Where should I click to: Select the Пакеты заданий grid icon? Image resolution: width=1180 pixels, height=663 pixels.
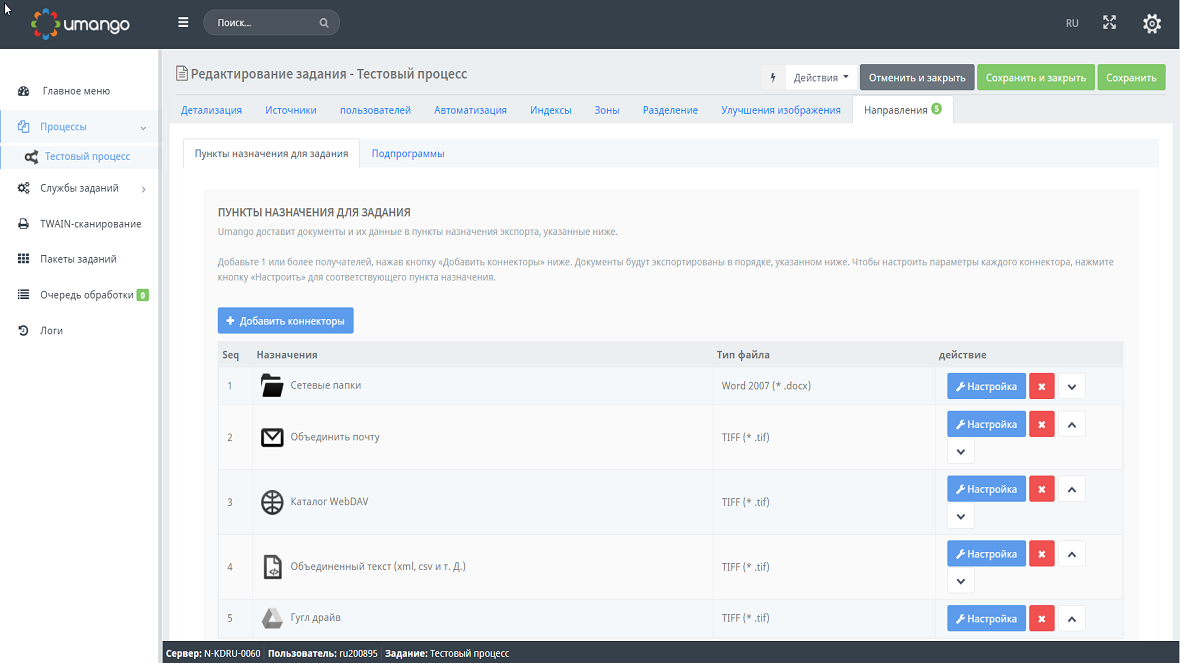pos(23,259)
